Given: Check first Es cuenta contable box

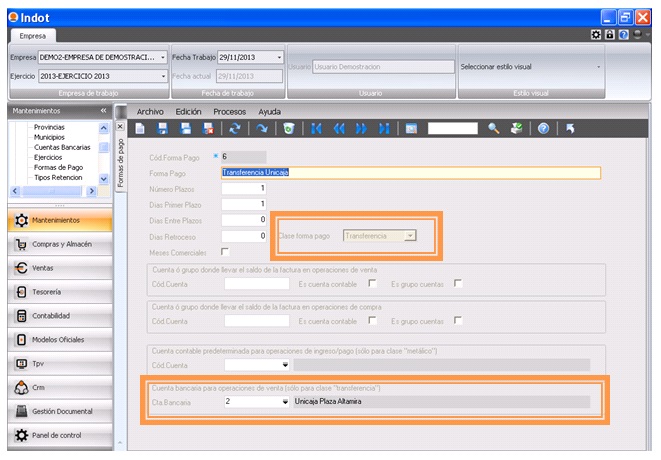Looking at the screenshot, I should [x=372, y=283].
